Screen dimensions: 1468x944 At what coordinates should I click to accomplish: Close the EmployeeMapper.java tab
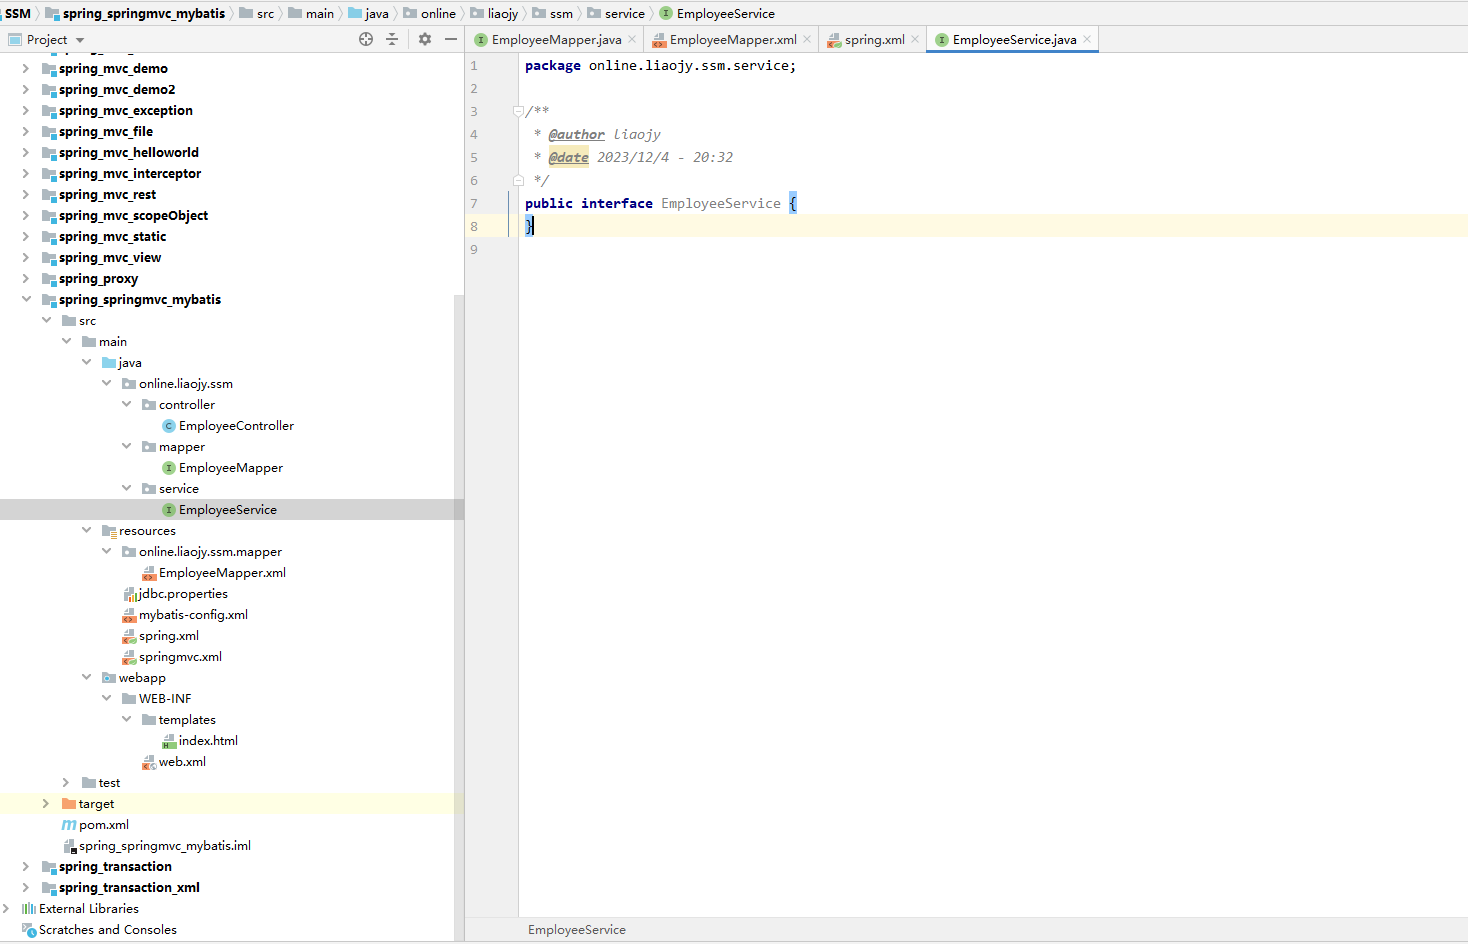[632, 40]
